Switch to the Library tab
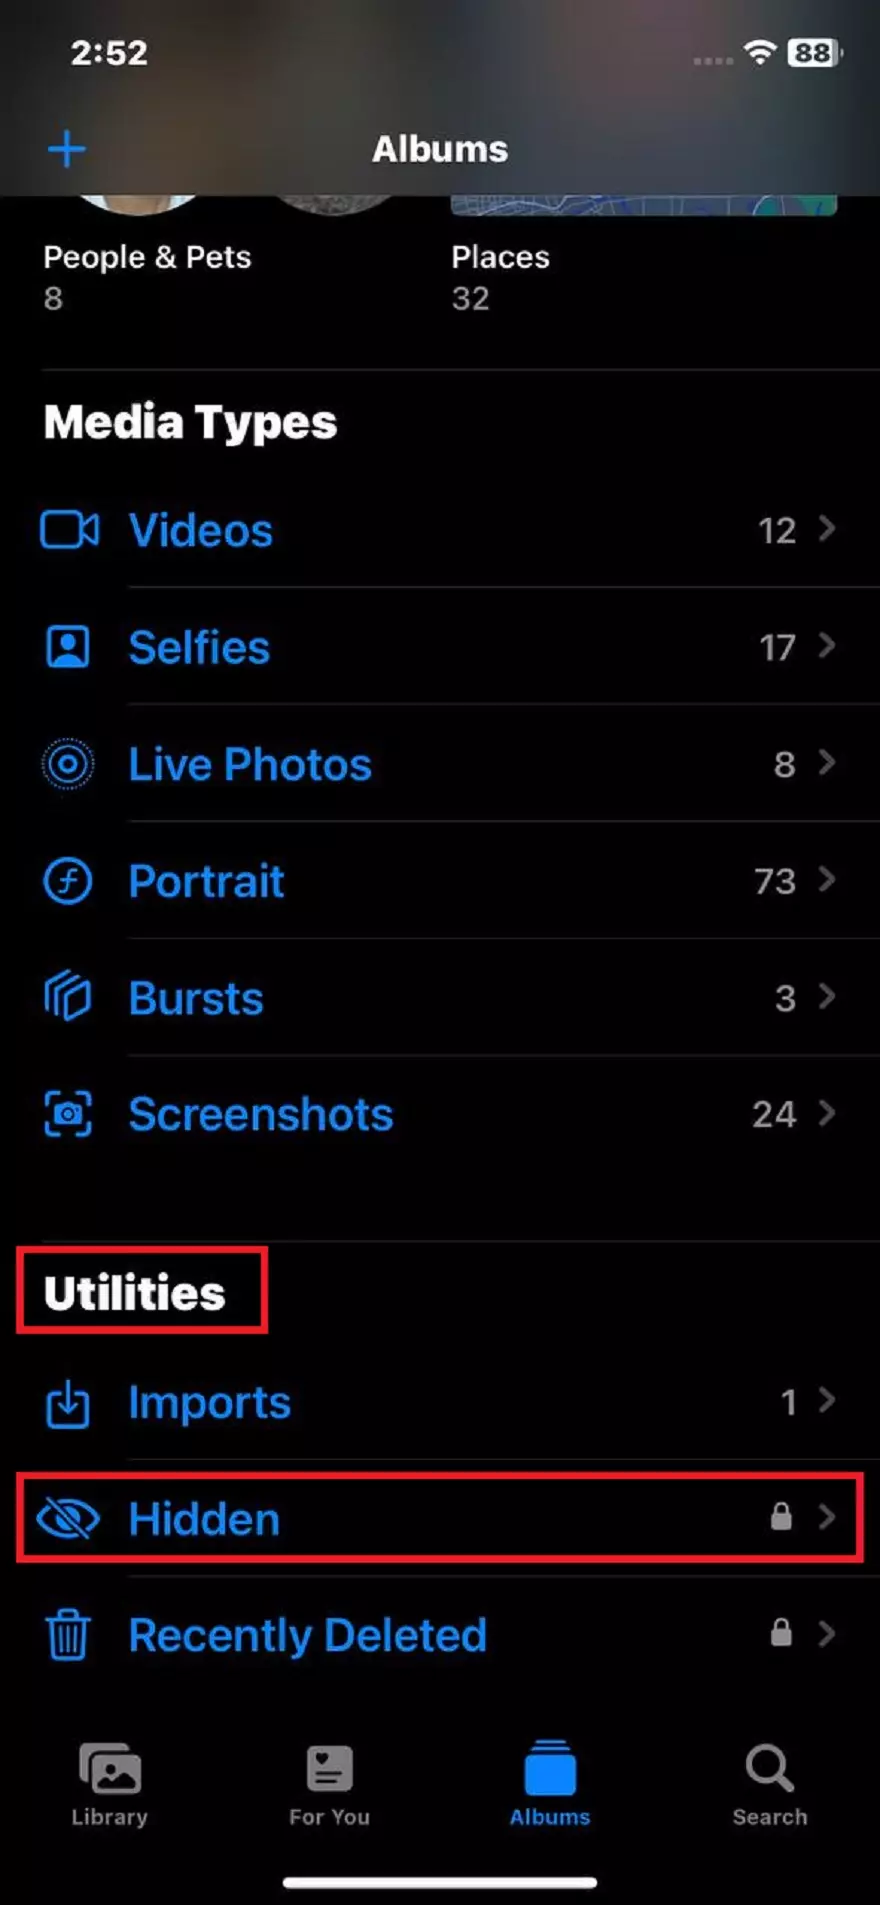The height and width of the screenshot is (1905, 880). 110,1785
